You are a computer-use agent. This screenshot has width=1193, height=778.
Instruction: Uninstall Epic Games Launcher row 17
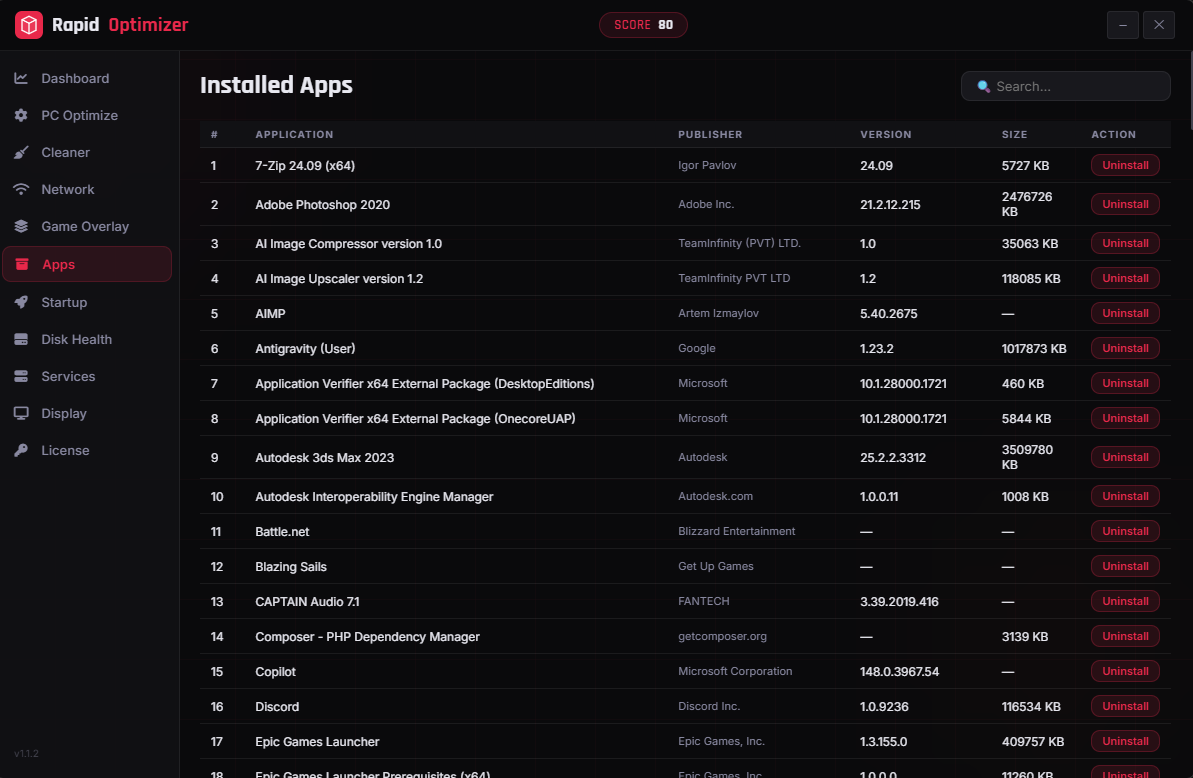(x=1125, y=741)
